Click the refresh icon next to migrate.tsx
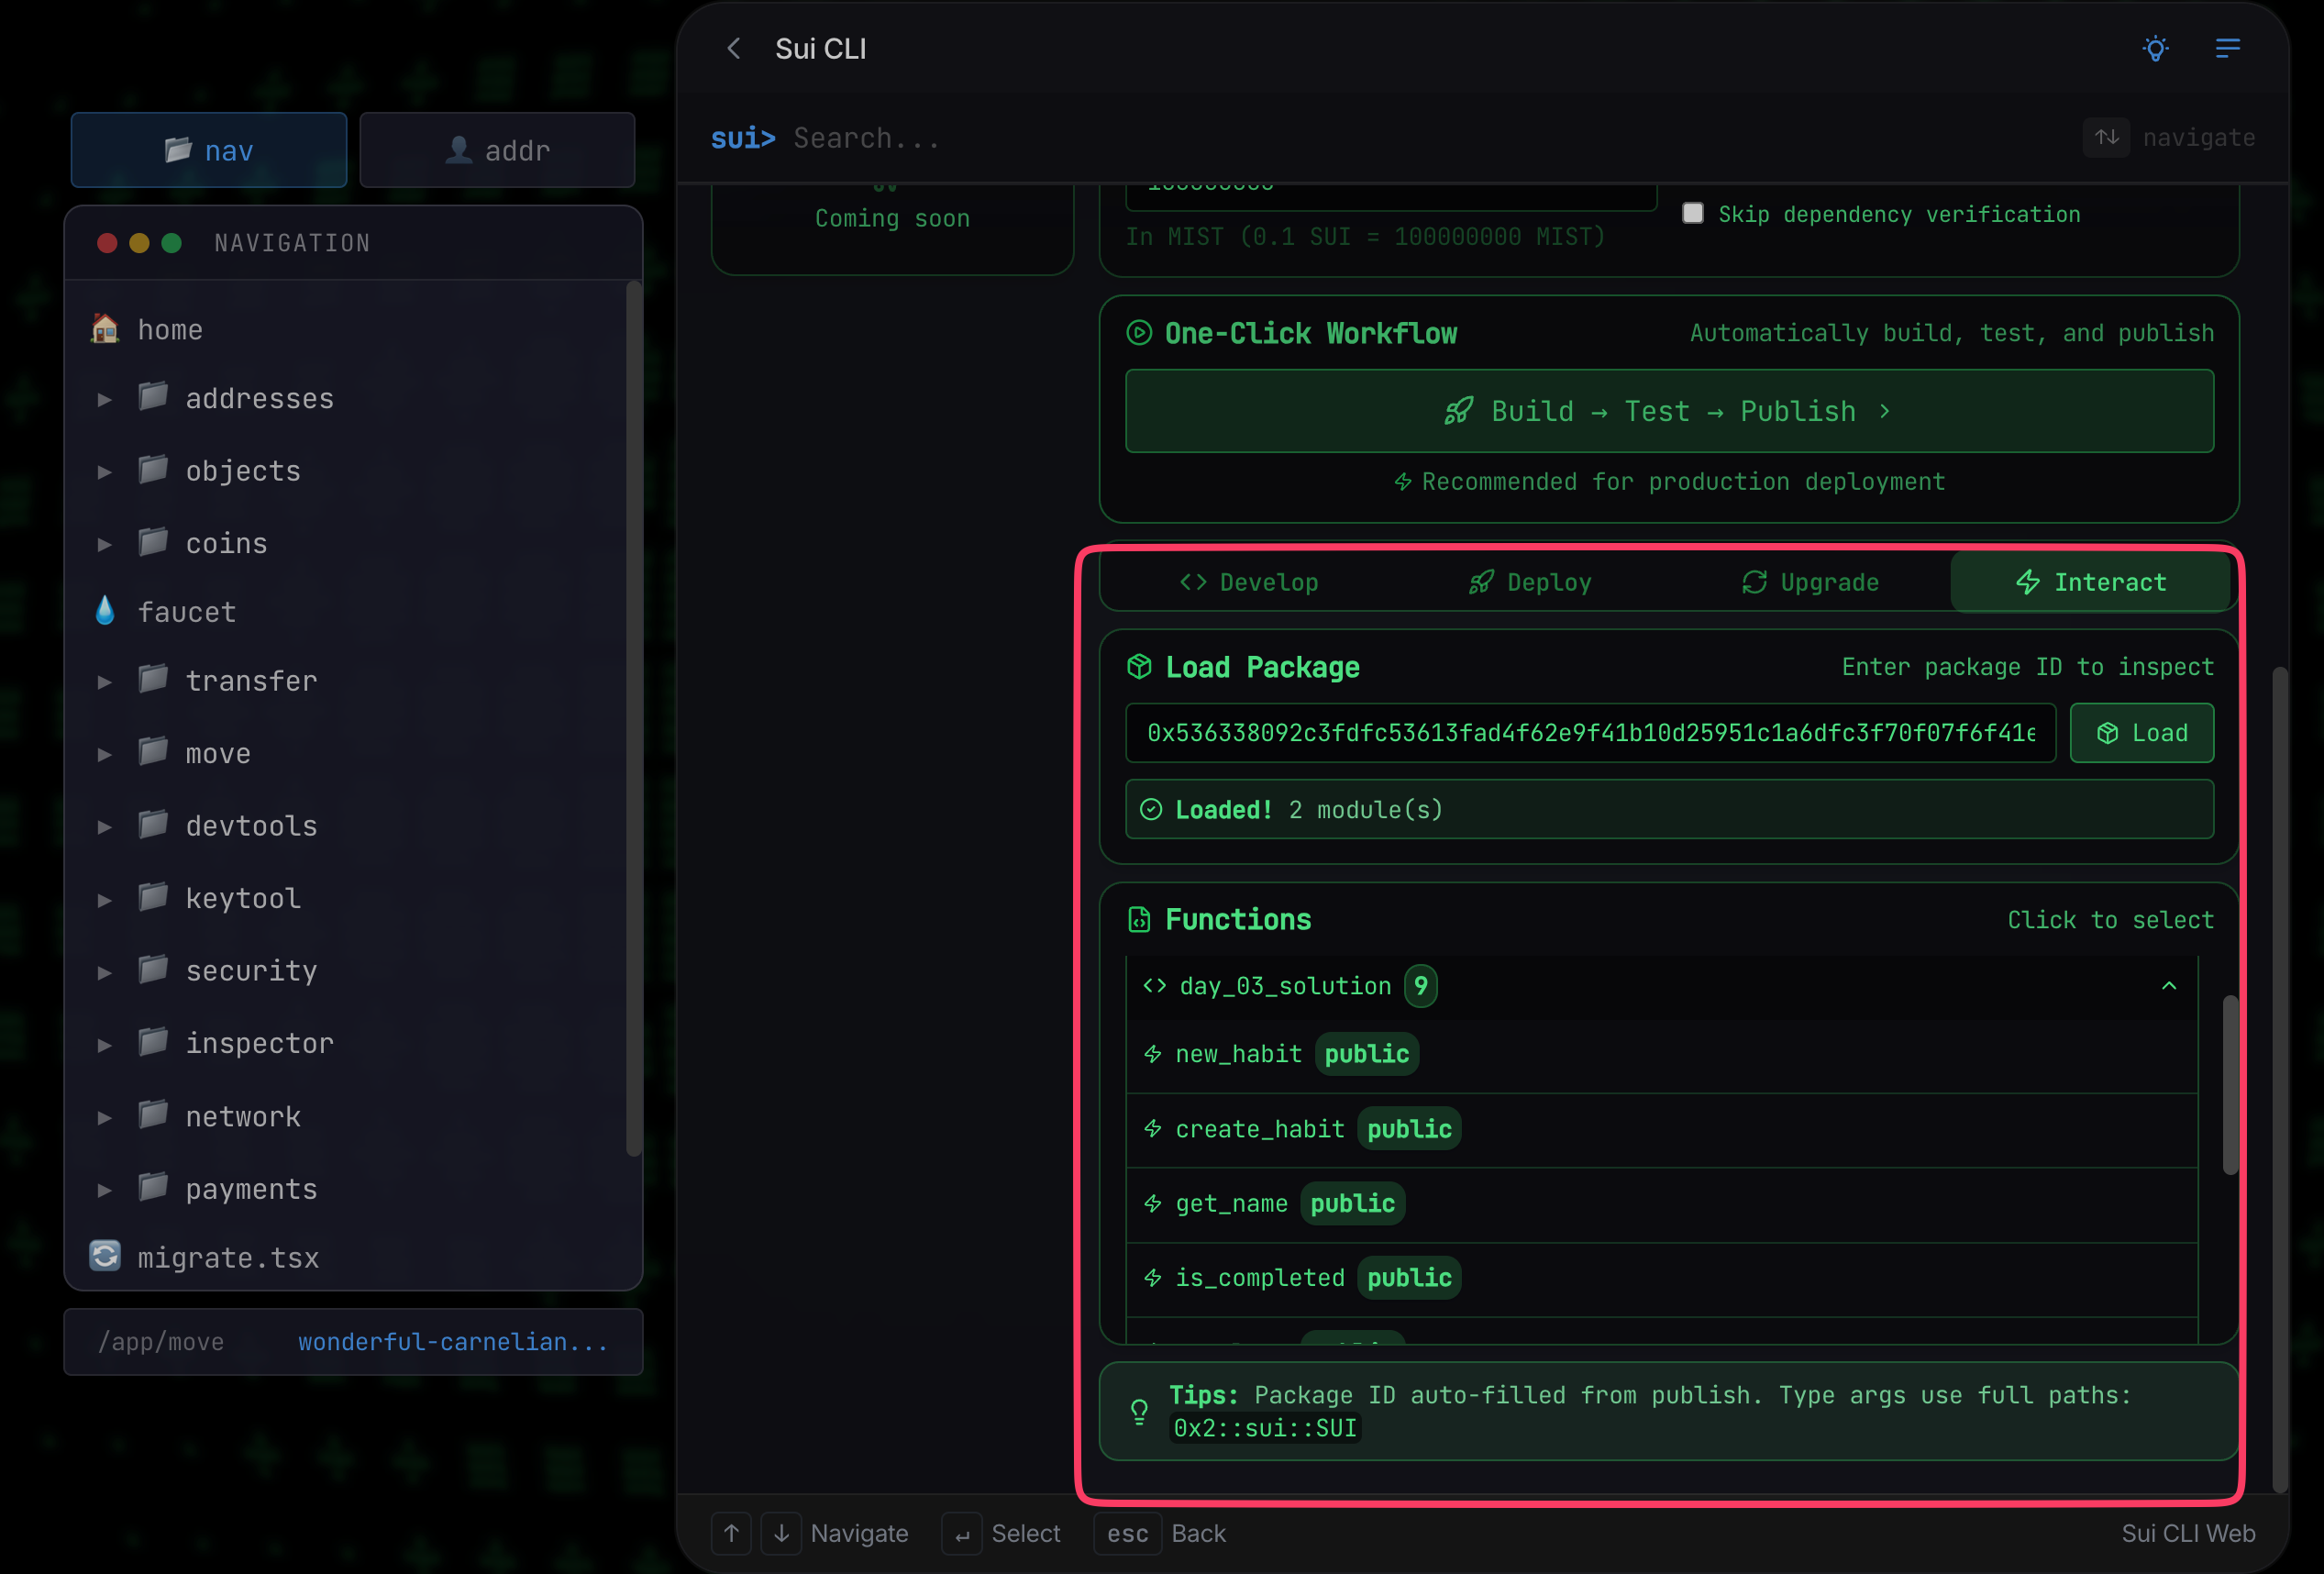This screenshot has height=1574, width=2324. click(x=104, y=1256)
